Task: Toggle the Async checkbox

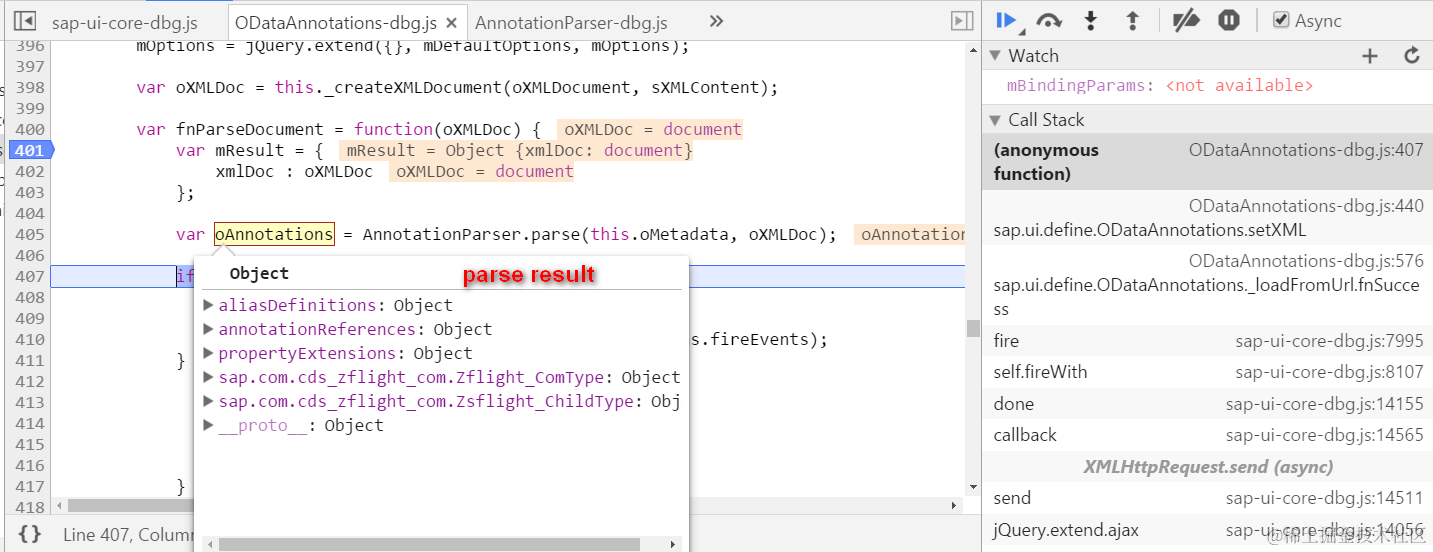Action: (1281, 20)
